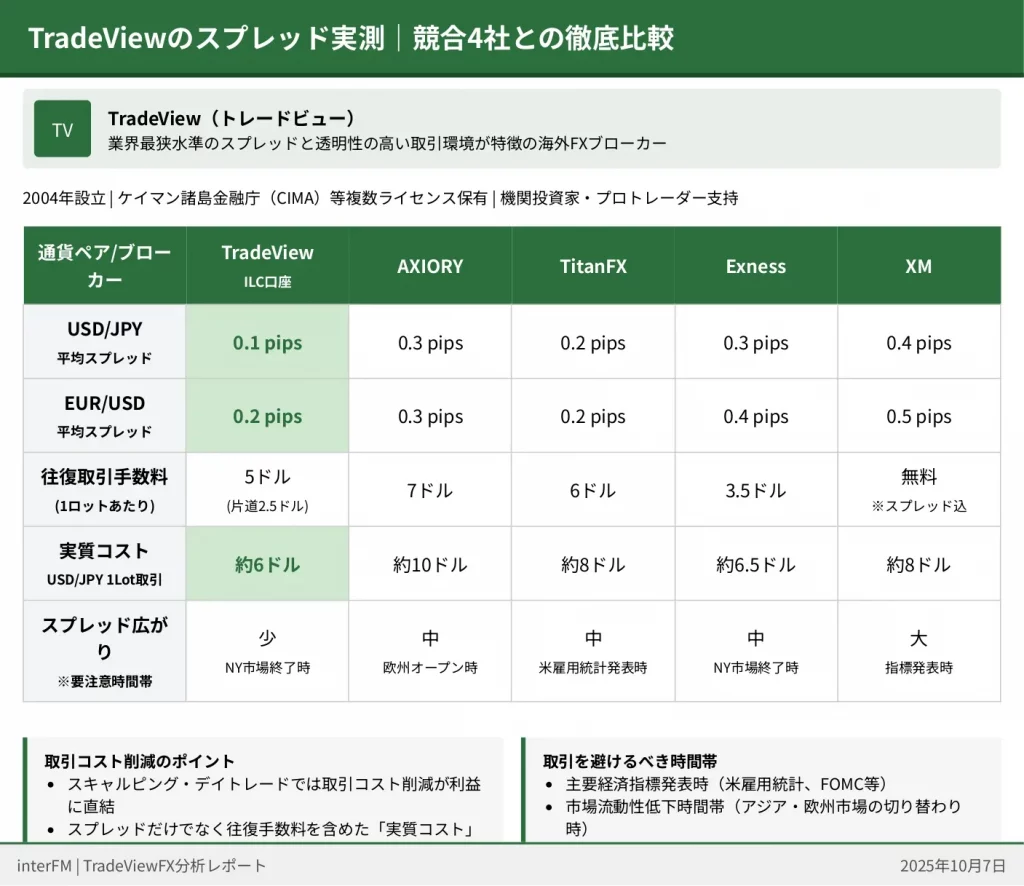Select the TitanFX column header
The image size is (1024, 886).
click(593, 266)
